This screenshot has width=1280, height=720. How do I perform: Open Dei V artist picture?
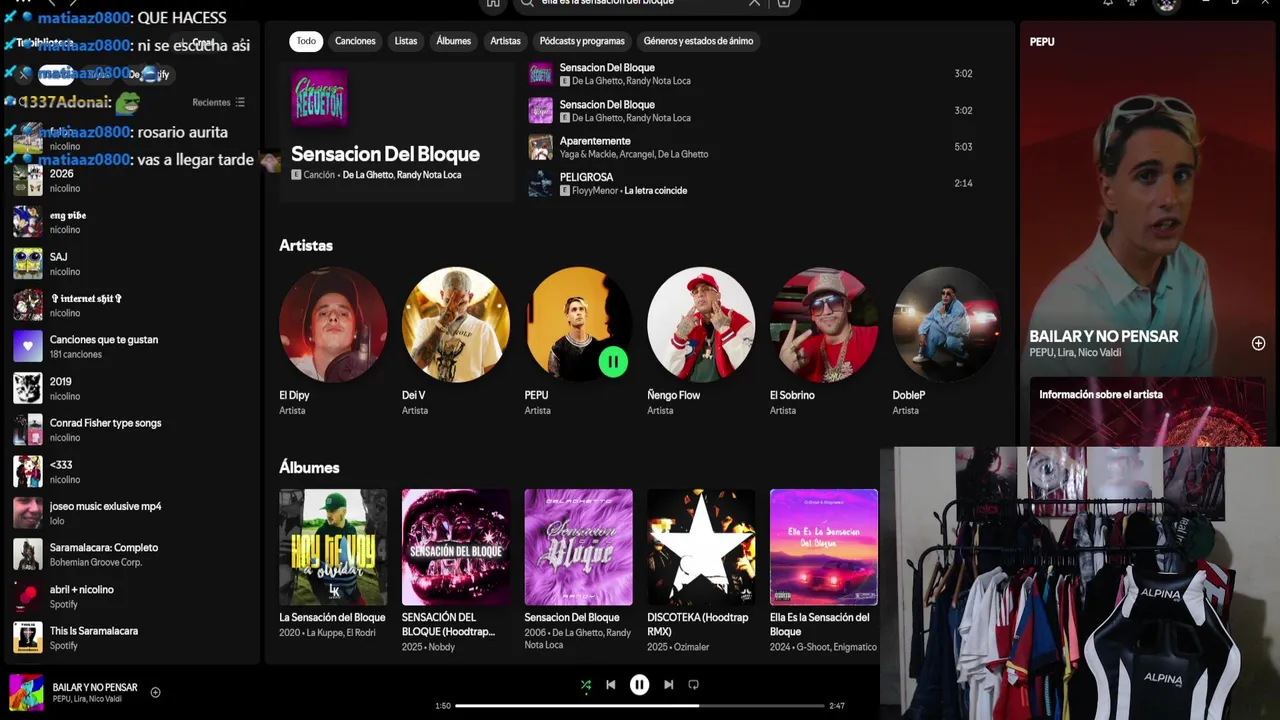click(x=456, y=324)
